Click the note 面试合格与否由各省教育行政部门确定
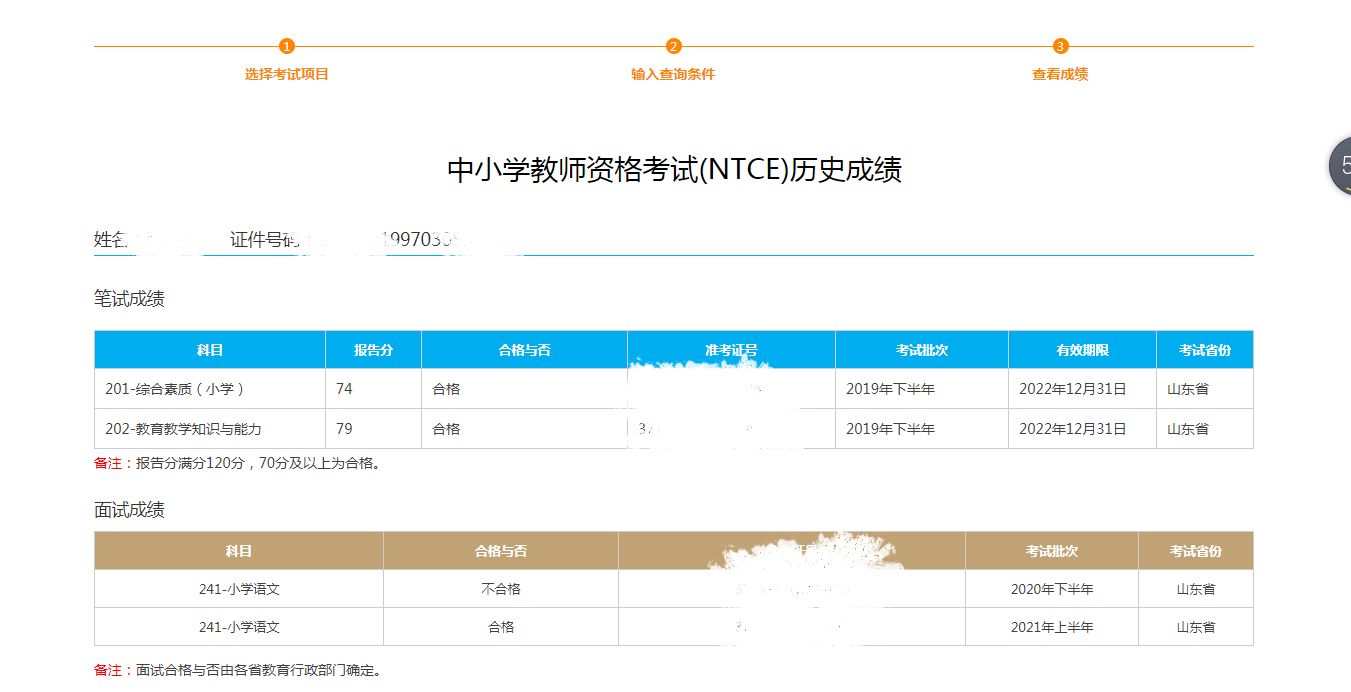This screenshot has width=1351, height=692. tap(238, 670)
